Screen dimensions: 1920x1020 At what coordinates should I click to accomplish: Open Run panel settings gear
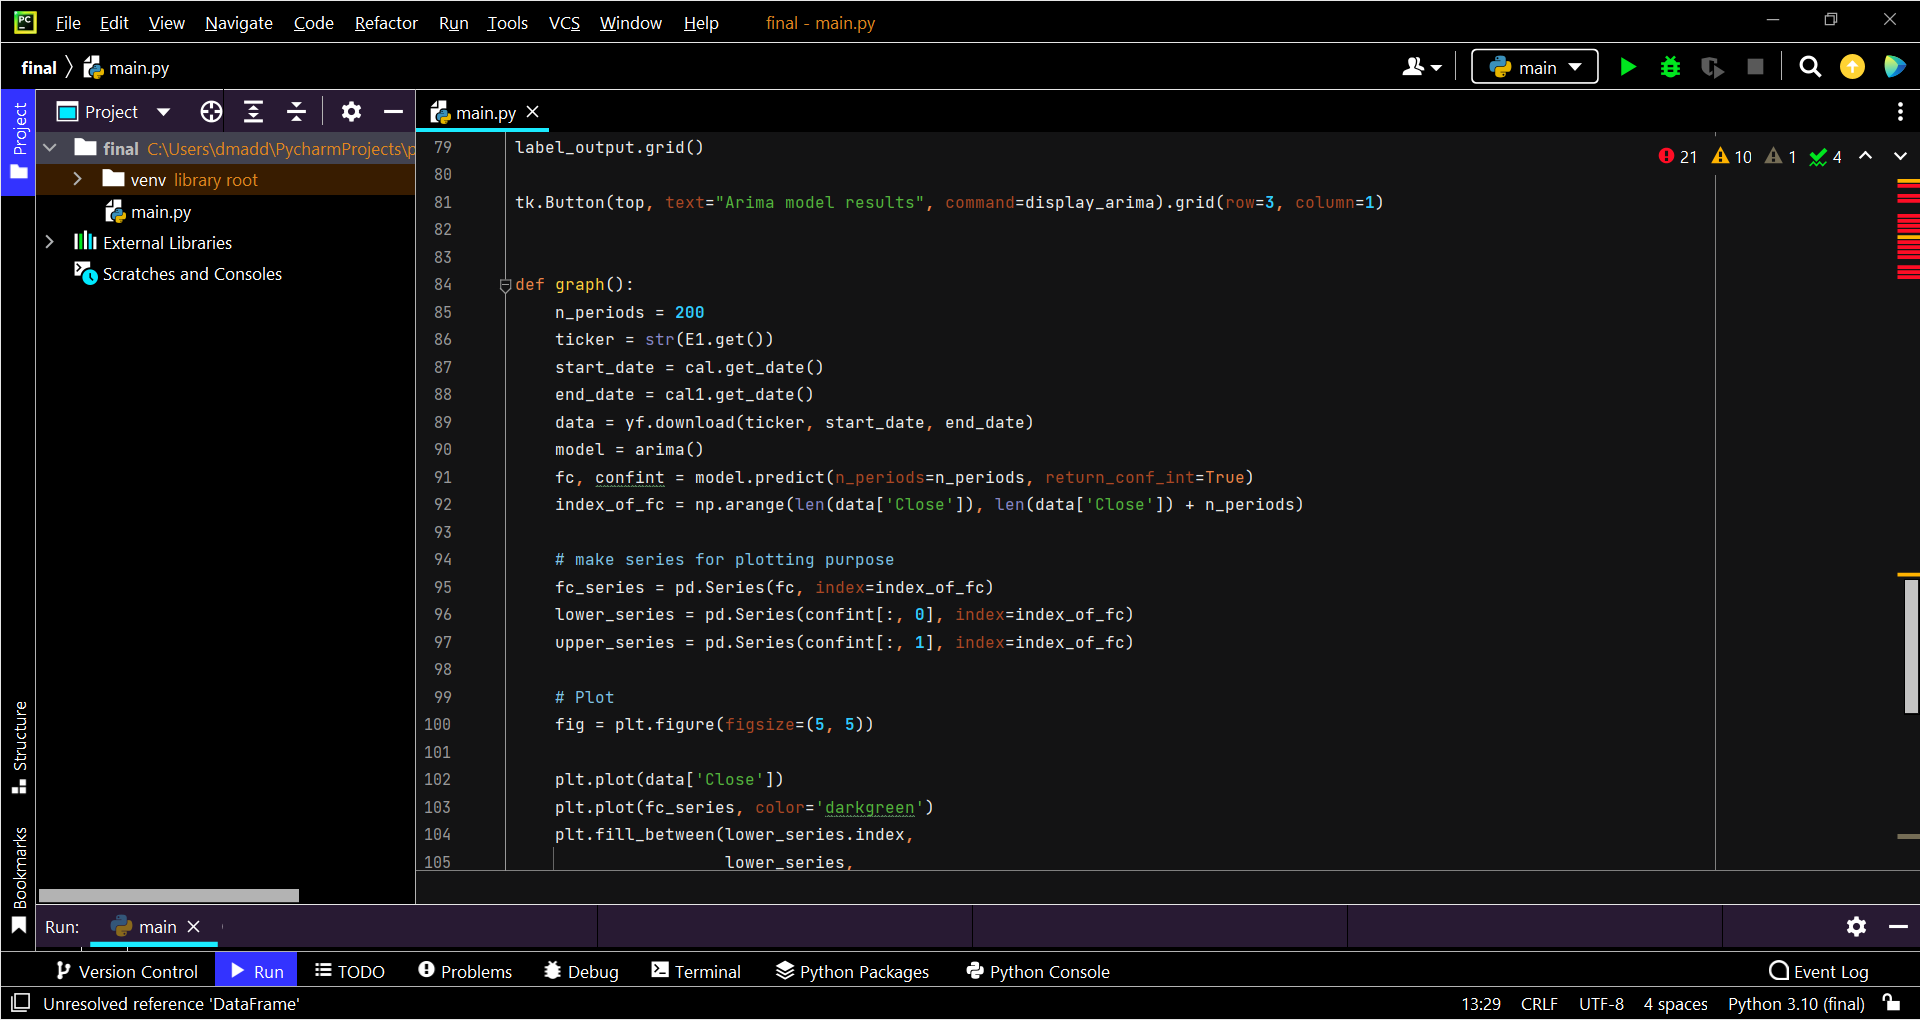tap(1856, 927)
